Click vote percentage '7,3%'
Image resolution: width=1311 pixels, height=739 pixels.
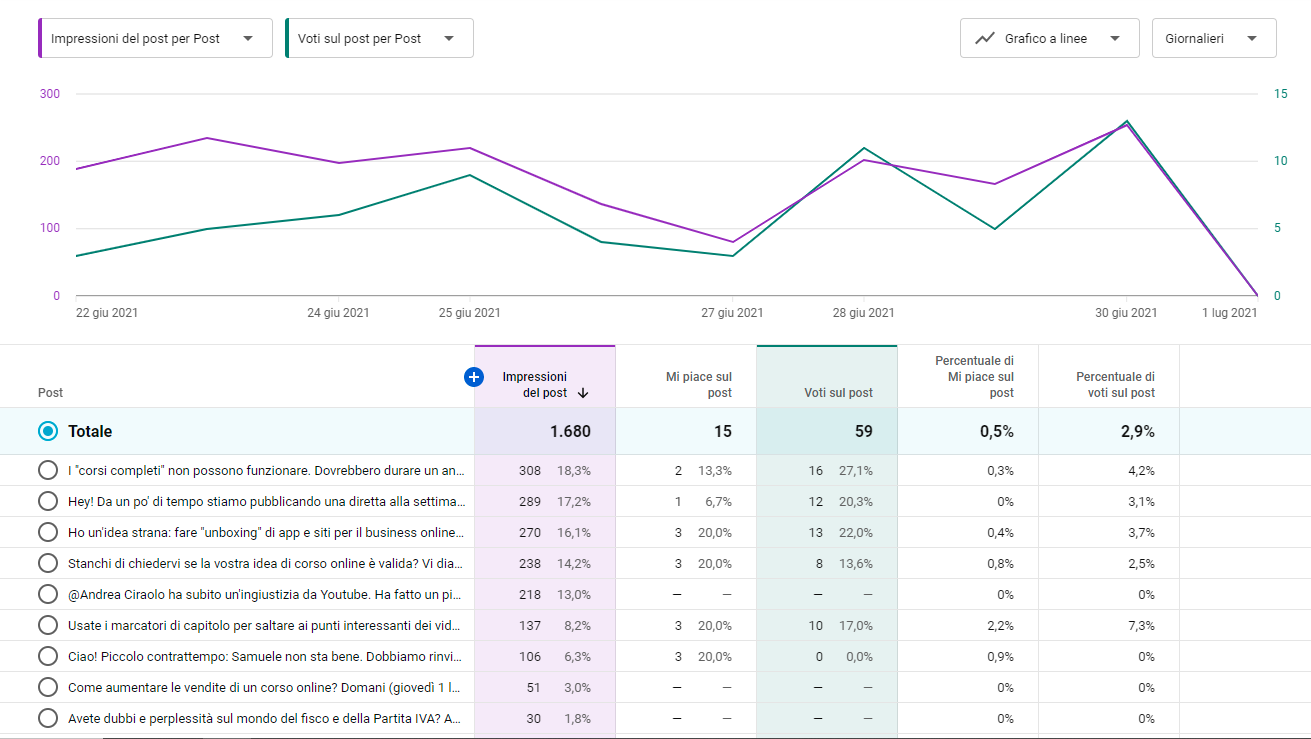(x=1141, y=625)
